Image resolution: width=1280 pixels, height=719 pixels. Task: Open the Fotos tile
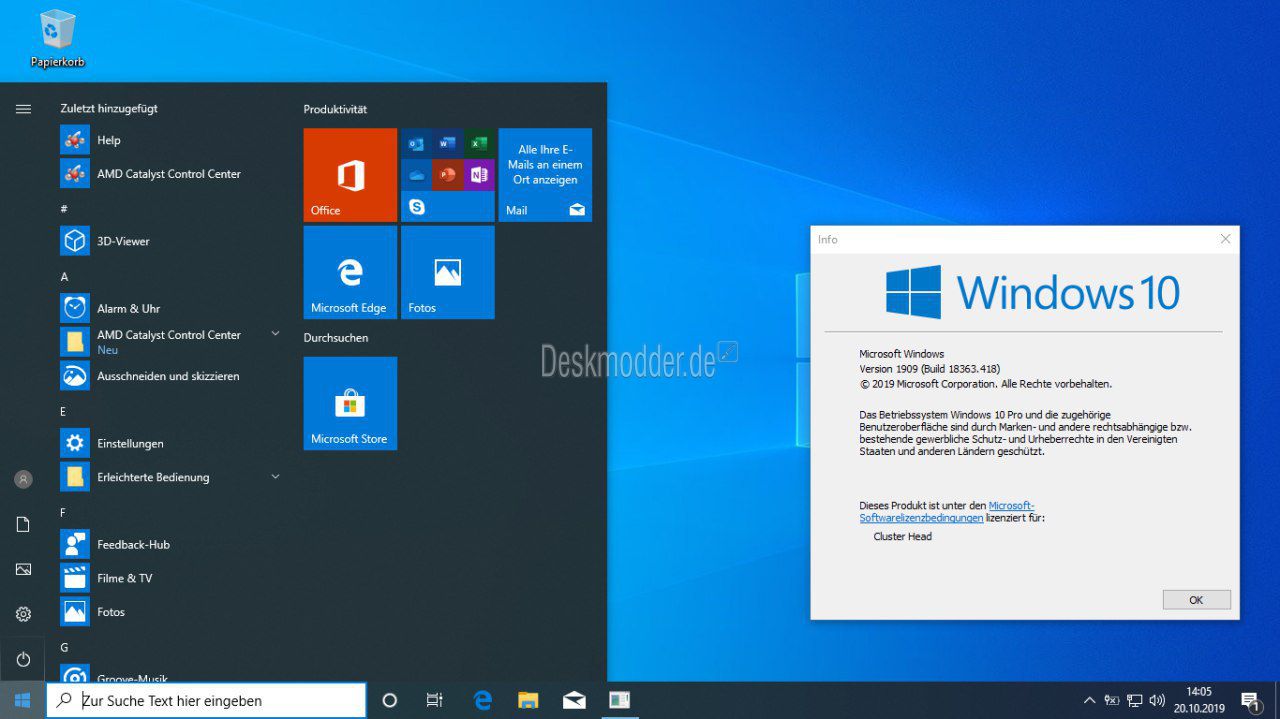[x=447, y=272]
